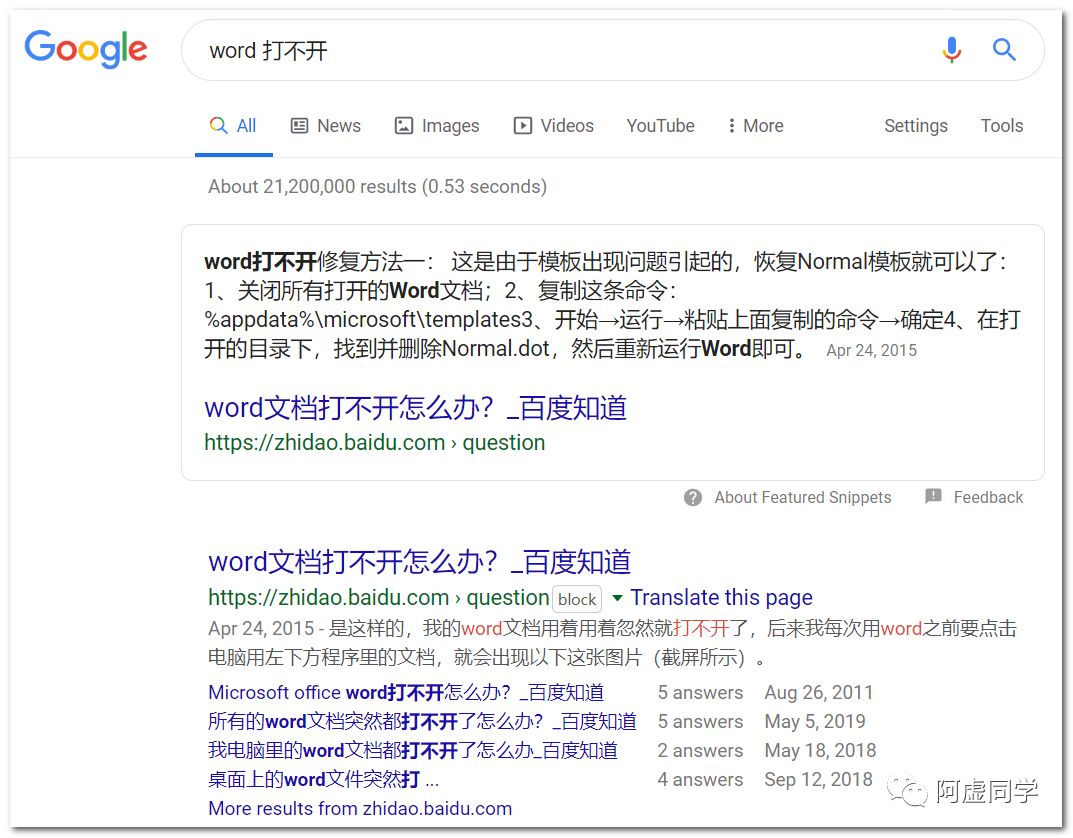Click the featured snippet text about Normal模板
Viewport: 1073px width, 838px height.
612,305
